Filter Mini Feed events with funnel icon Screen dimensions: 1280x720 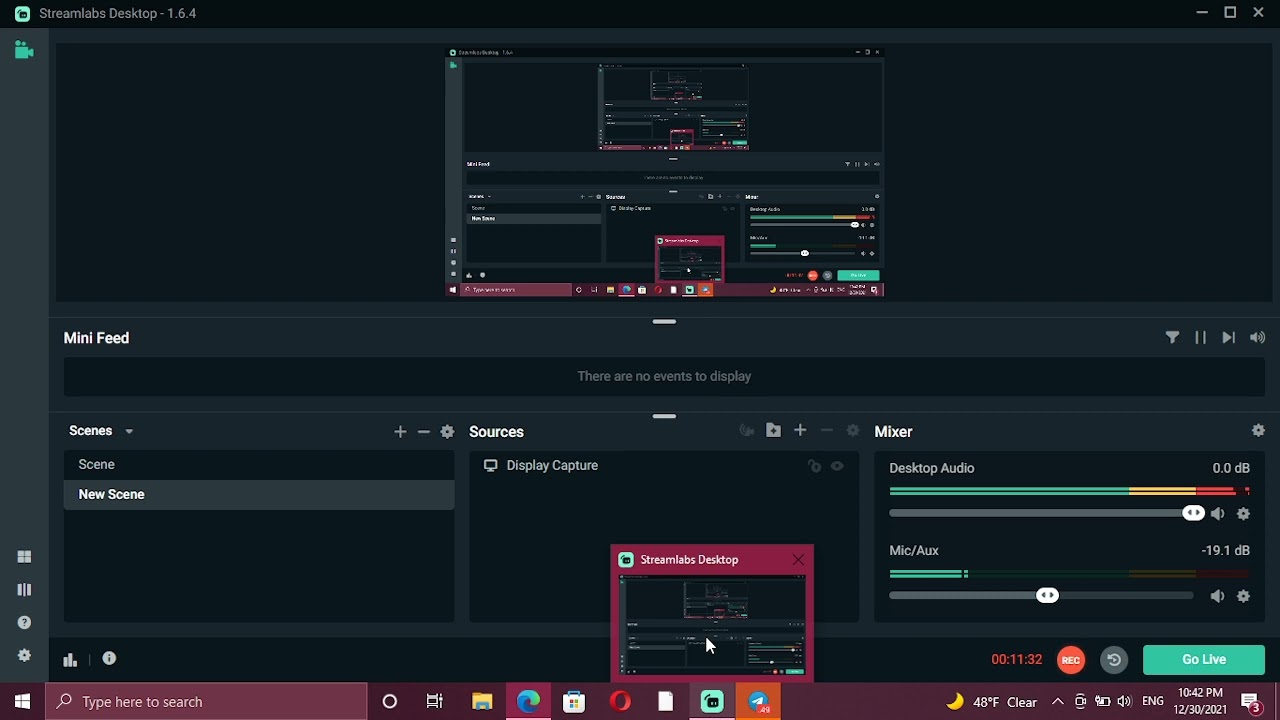[1172, 338]
